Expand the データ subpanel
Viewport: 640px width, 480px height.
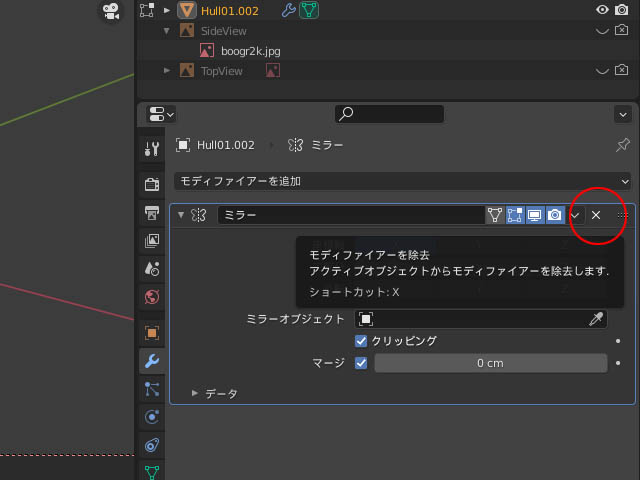[195, 393]
